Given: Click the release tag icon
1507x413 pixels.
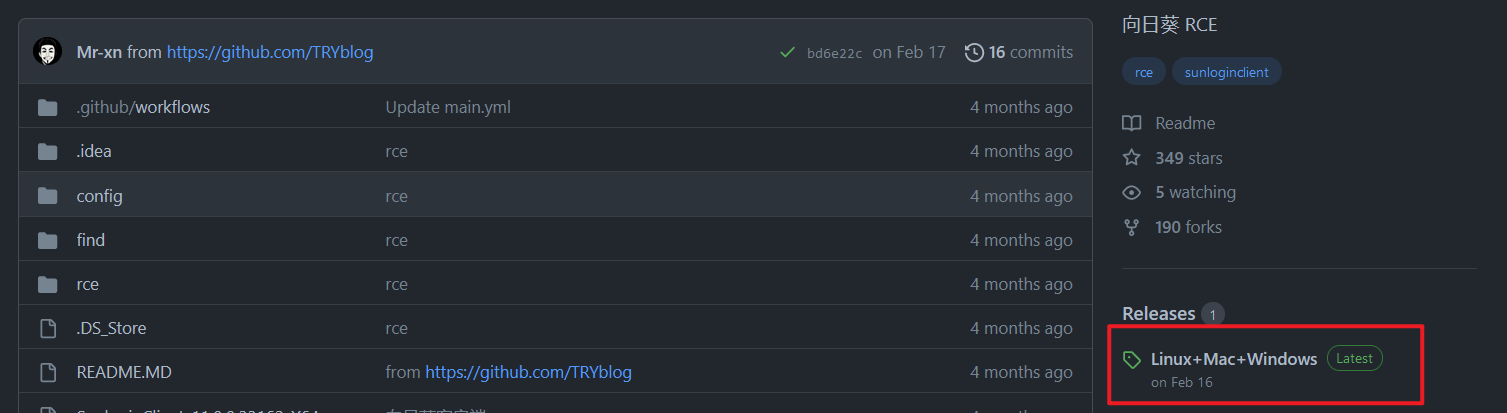Looking at the screenshot, I should [1132, 359].
